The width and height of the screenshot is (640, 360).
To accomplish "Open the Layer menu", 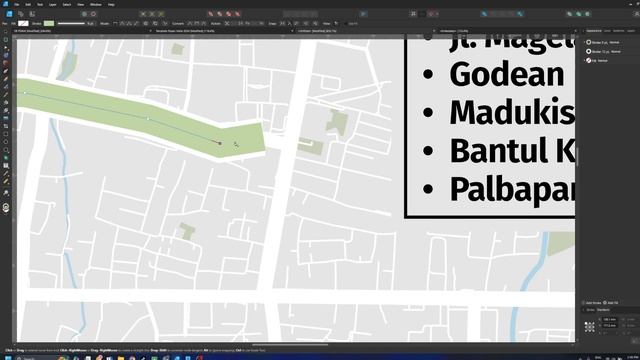I will [x=53, y=4].
